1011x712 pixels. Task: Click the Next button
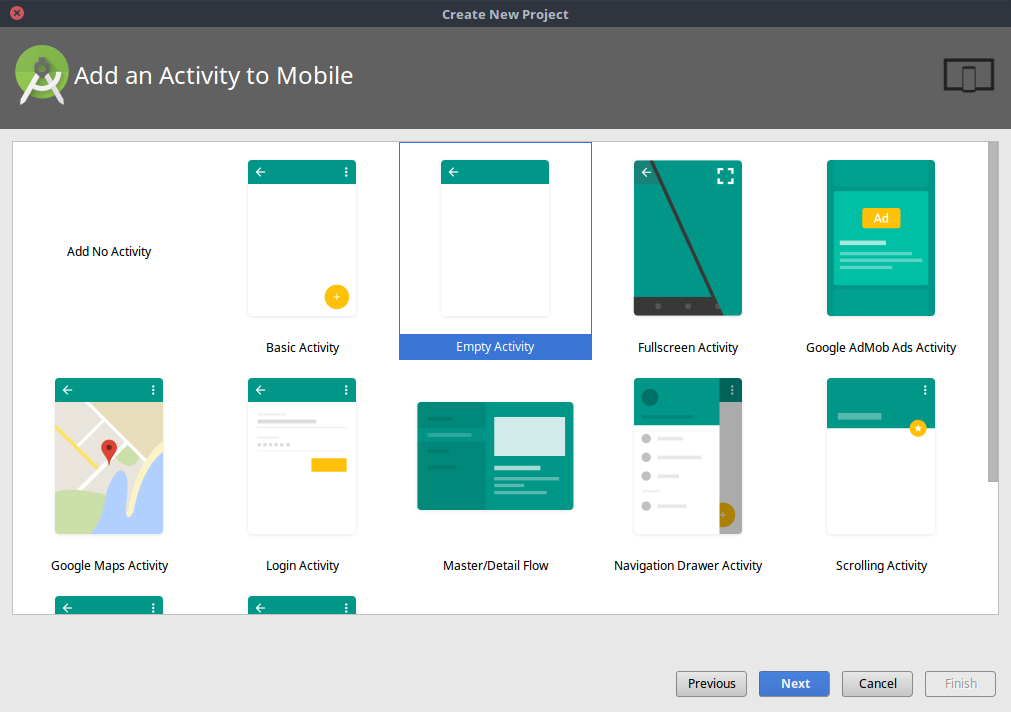(x=794, y=684)
